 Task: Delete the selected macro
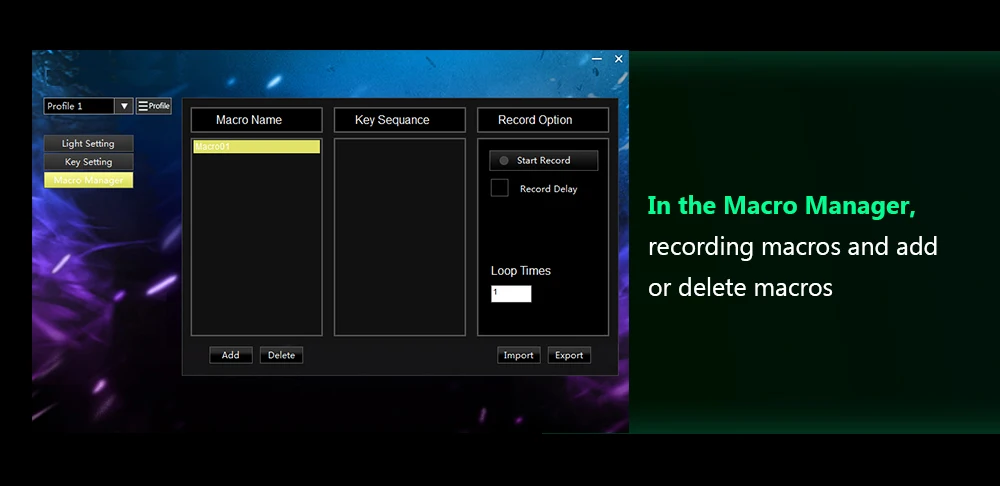coord(281,355)
